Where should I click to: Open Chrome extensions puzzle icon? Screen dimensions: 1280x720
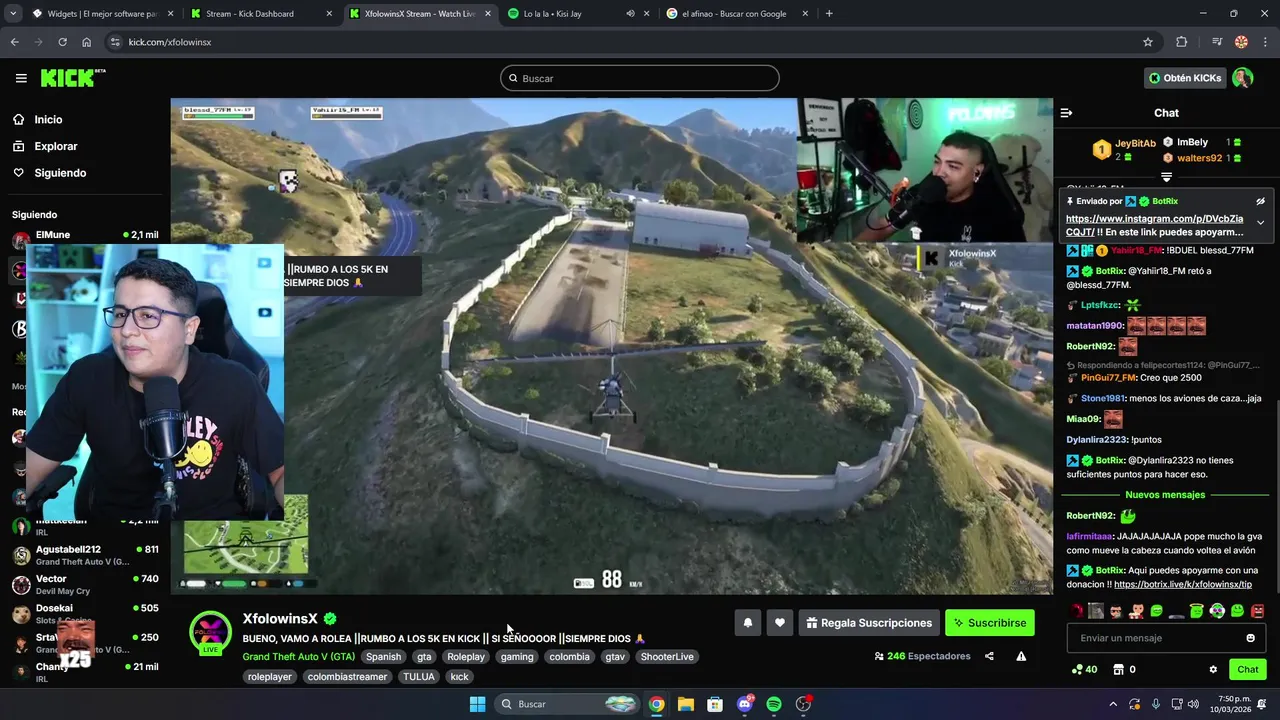click(x=1182, y=42)
